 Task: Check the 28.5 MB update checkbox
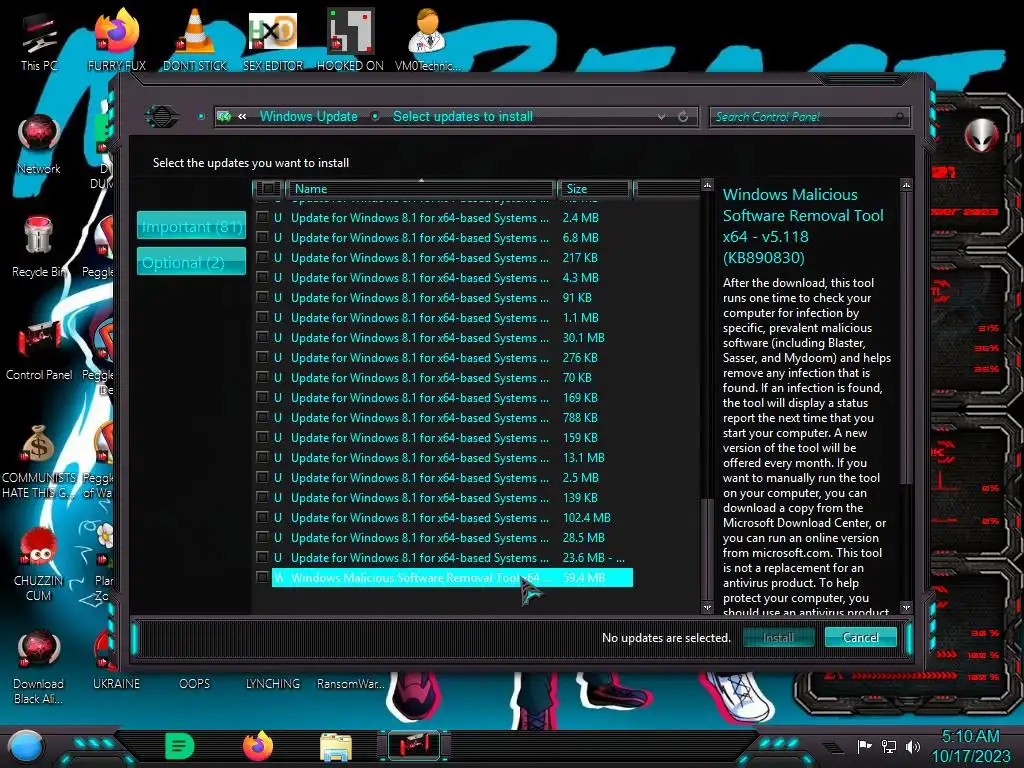(x=262, y=537)
